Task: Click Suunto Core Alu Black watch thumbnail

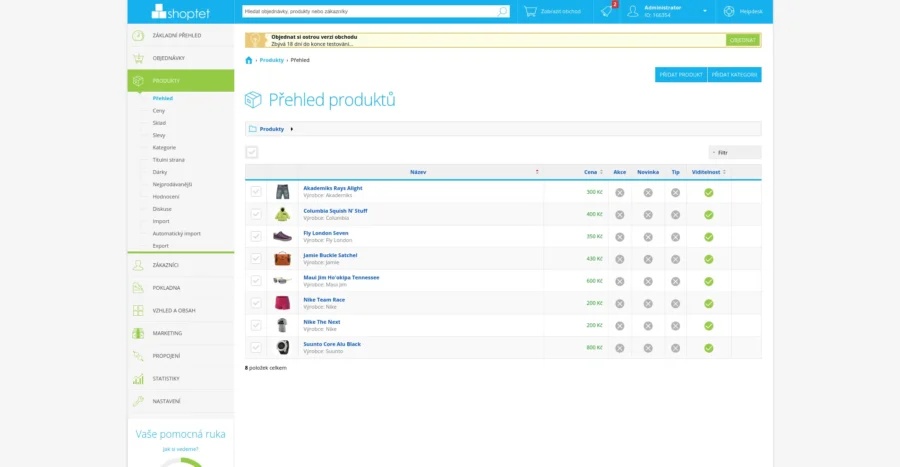Action: pos(282,347)
